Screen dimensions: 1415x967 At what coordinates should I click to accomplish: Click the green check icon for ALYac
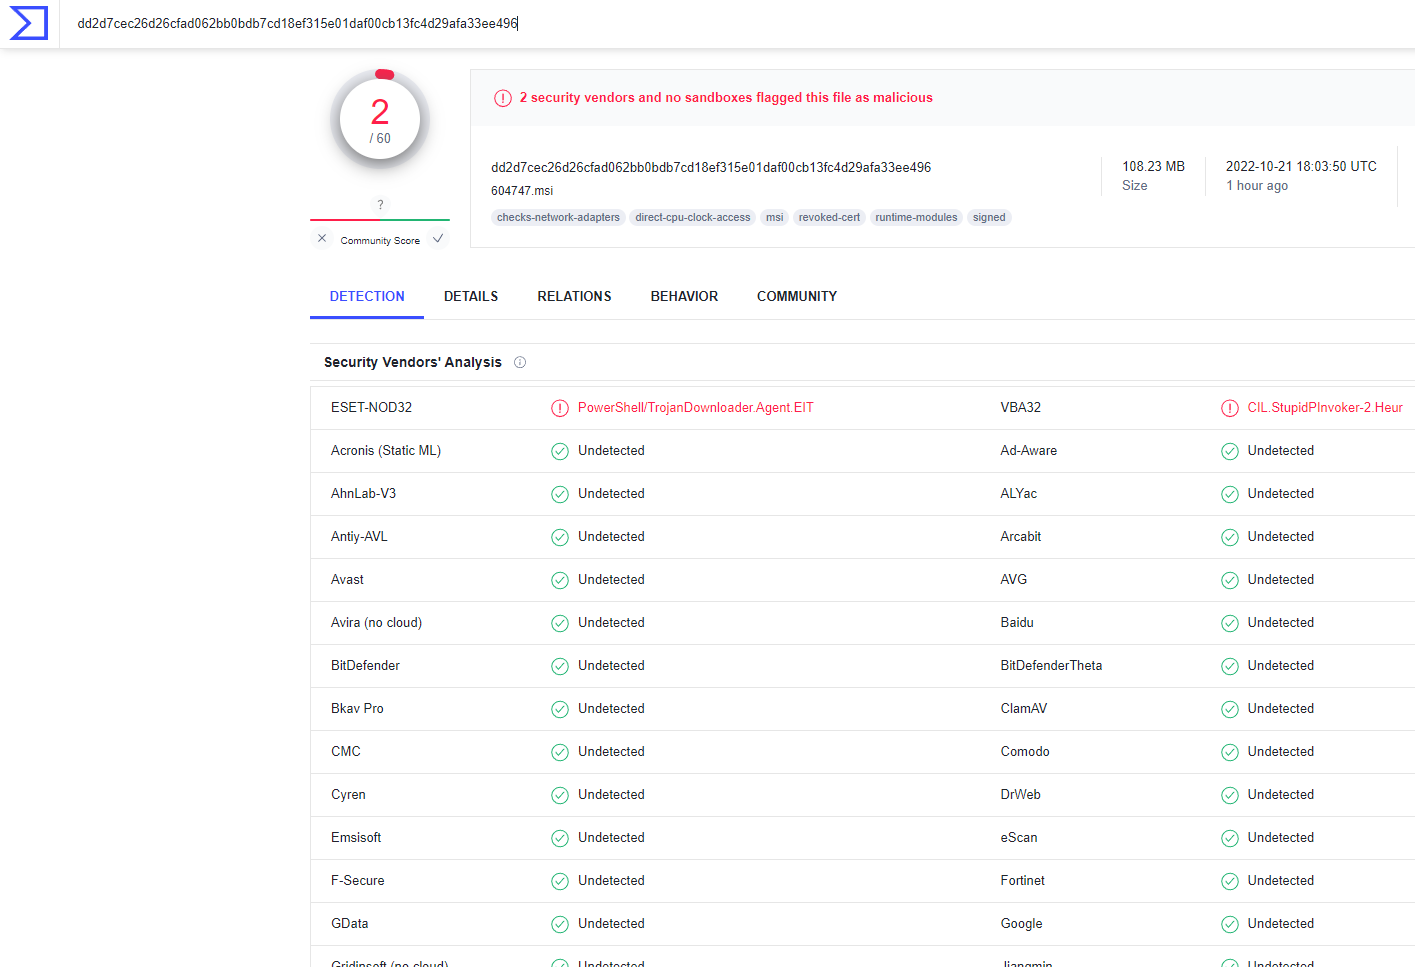(1230, 494)
